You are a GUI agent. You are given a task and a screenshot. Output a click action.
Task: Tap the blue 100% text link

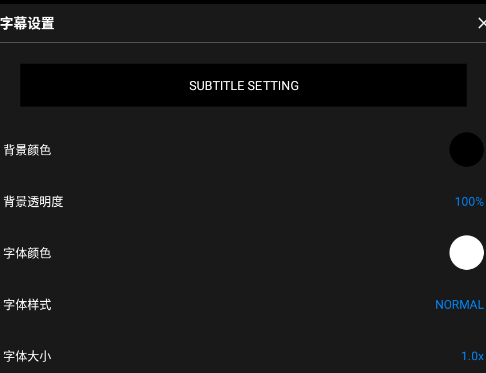(x=469, y=202)
